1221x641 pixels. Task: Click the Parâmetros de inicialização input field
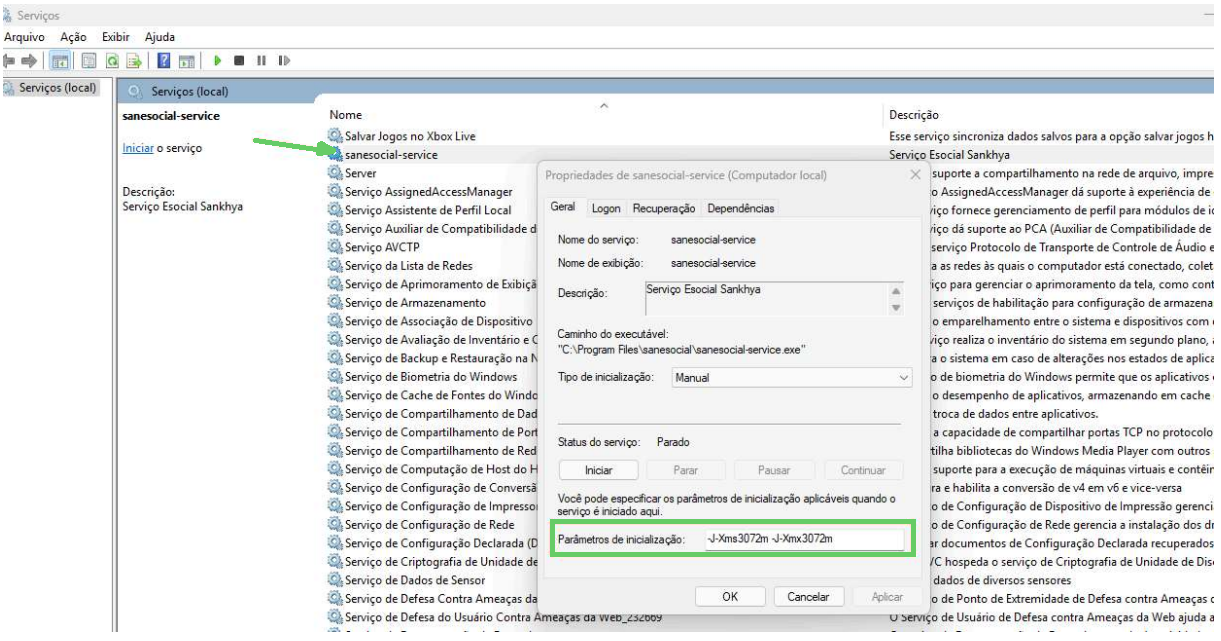tap(804, 539)
